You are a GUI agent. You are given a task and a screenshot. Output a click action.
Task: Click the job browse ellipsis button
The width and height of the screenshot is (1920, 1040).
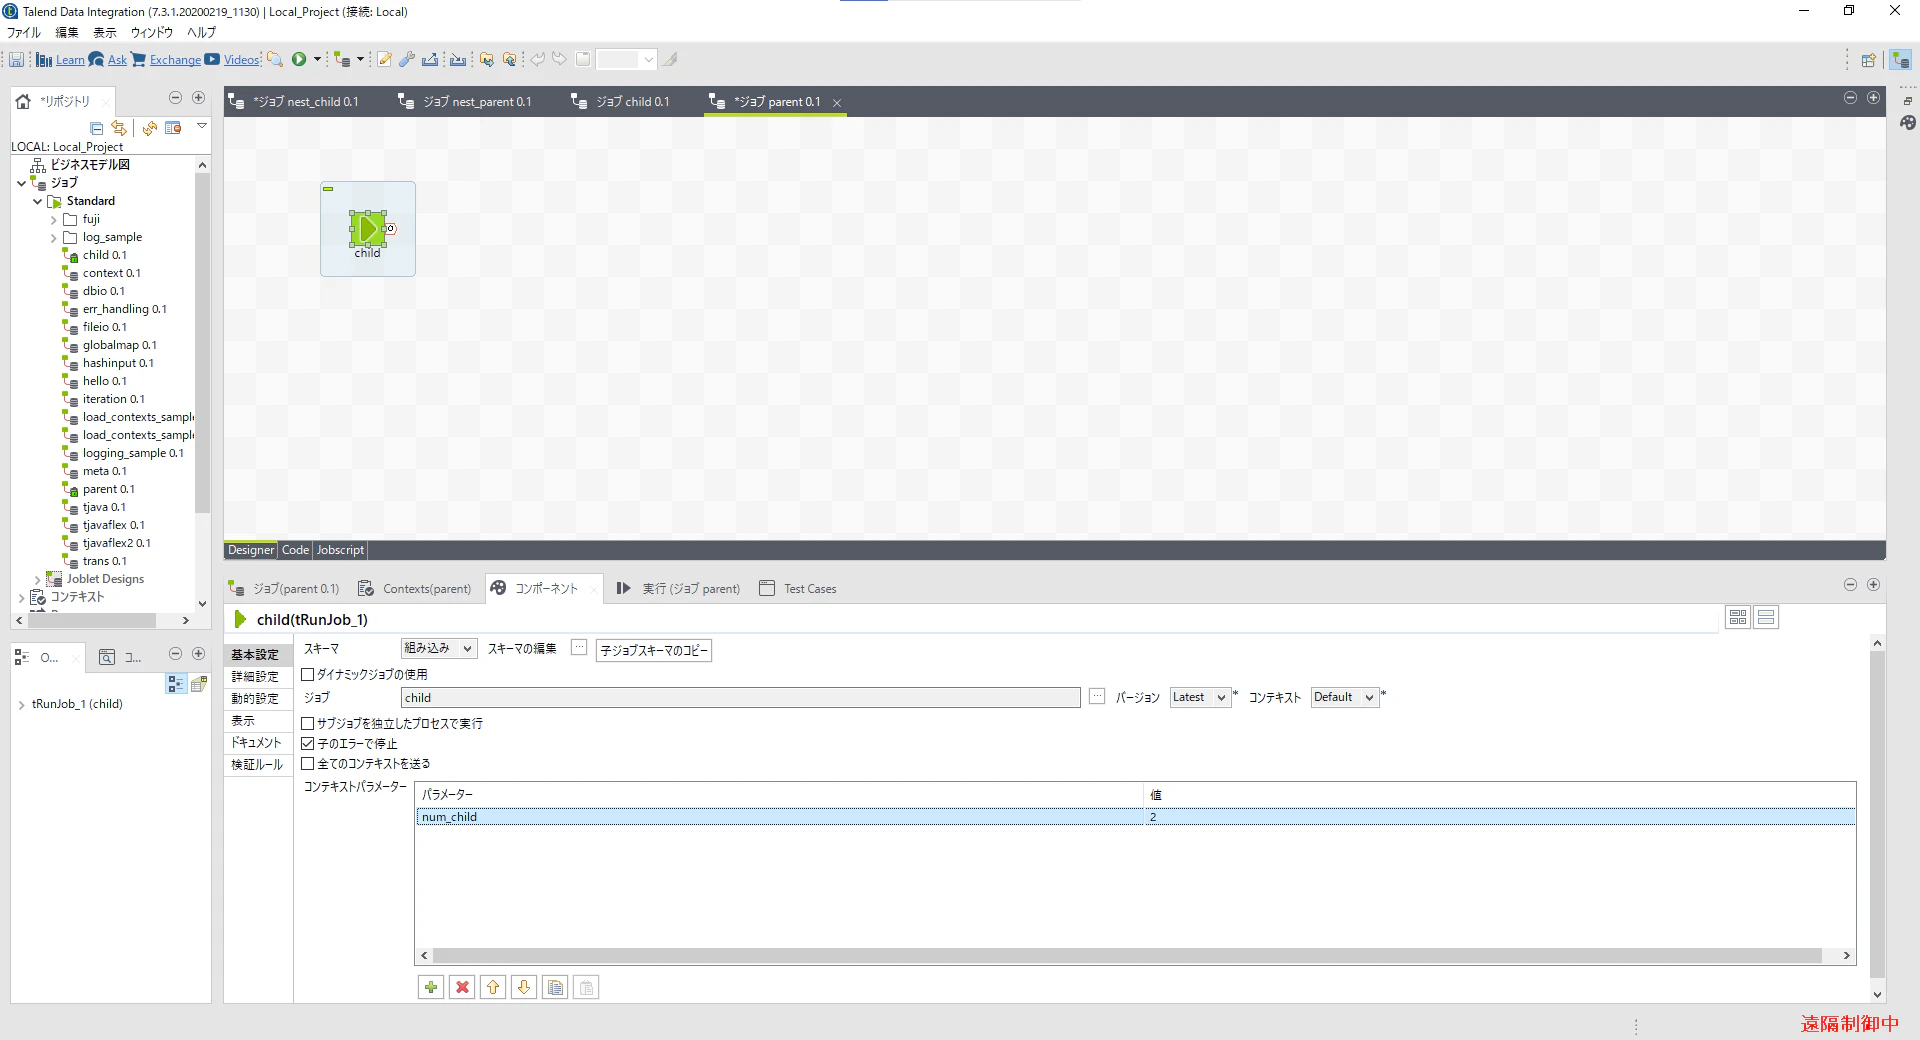pyautogui.click(x=1097, y=697)
